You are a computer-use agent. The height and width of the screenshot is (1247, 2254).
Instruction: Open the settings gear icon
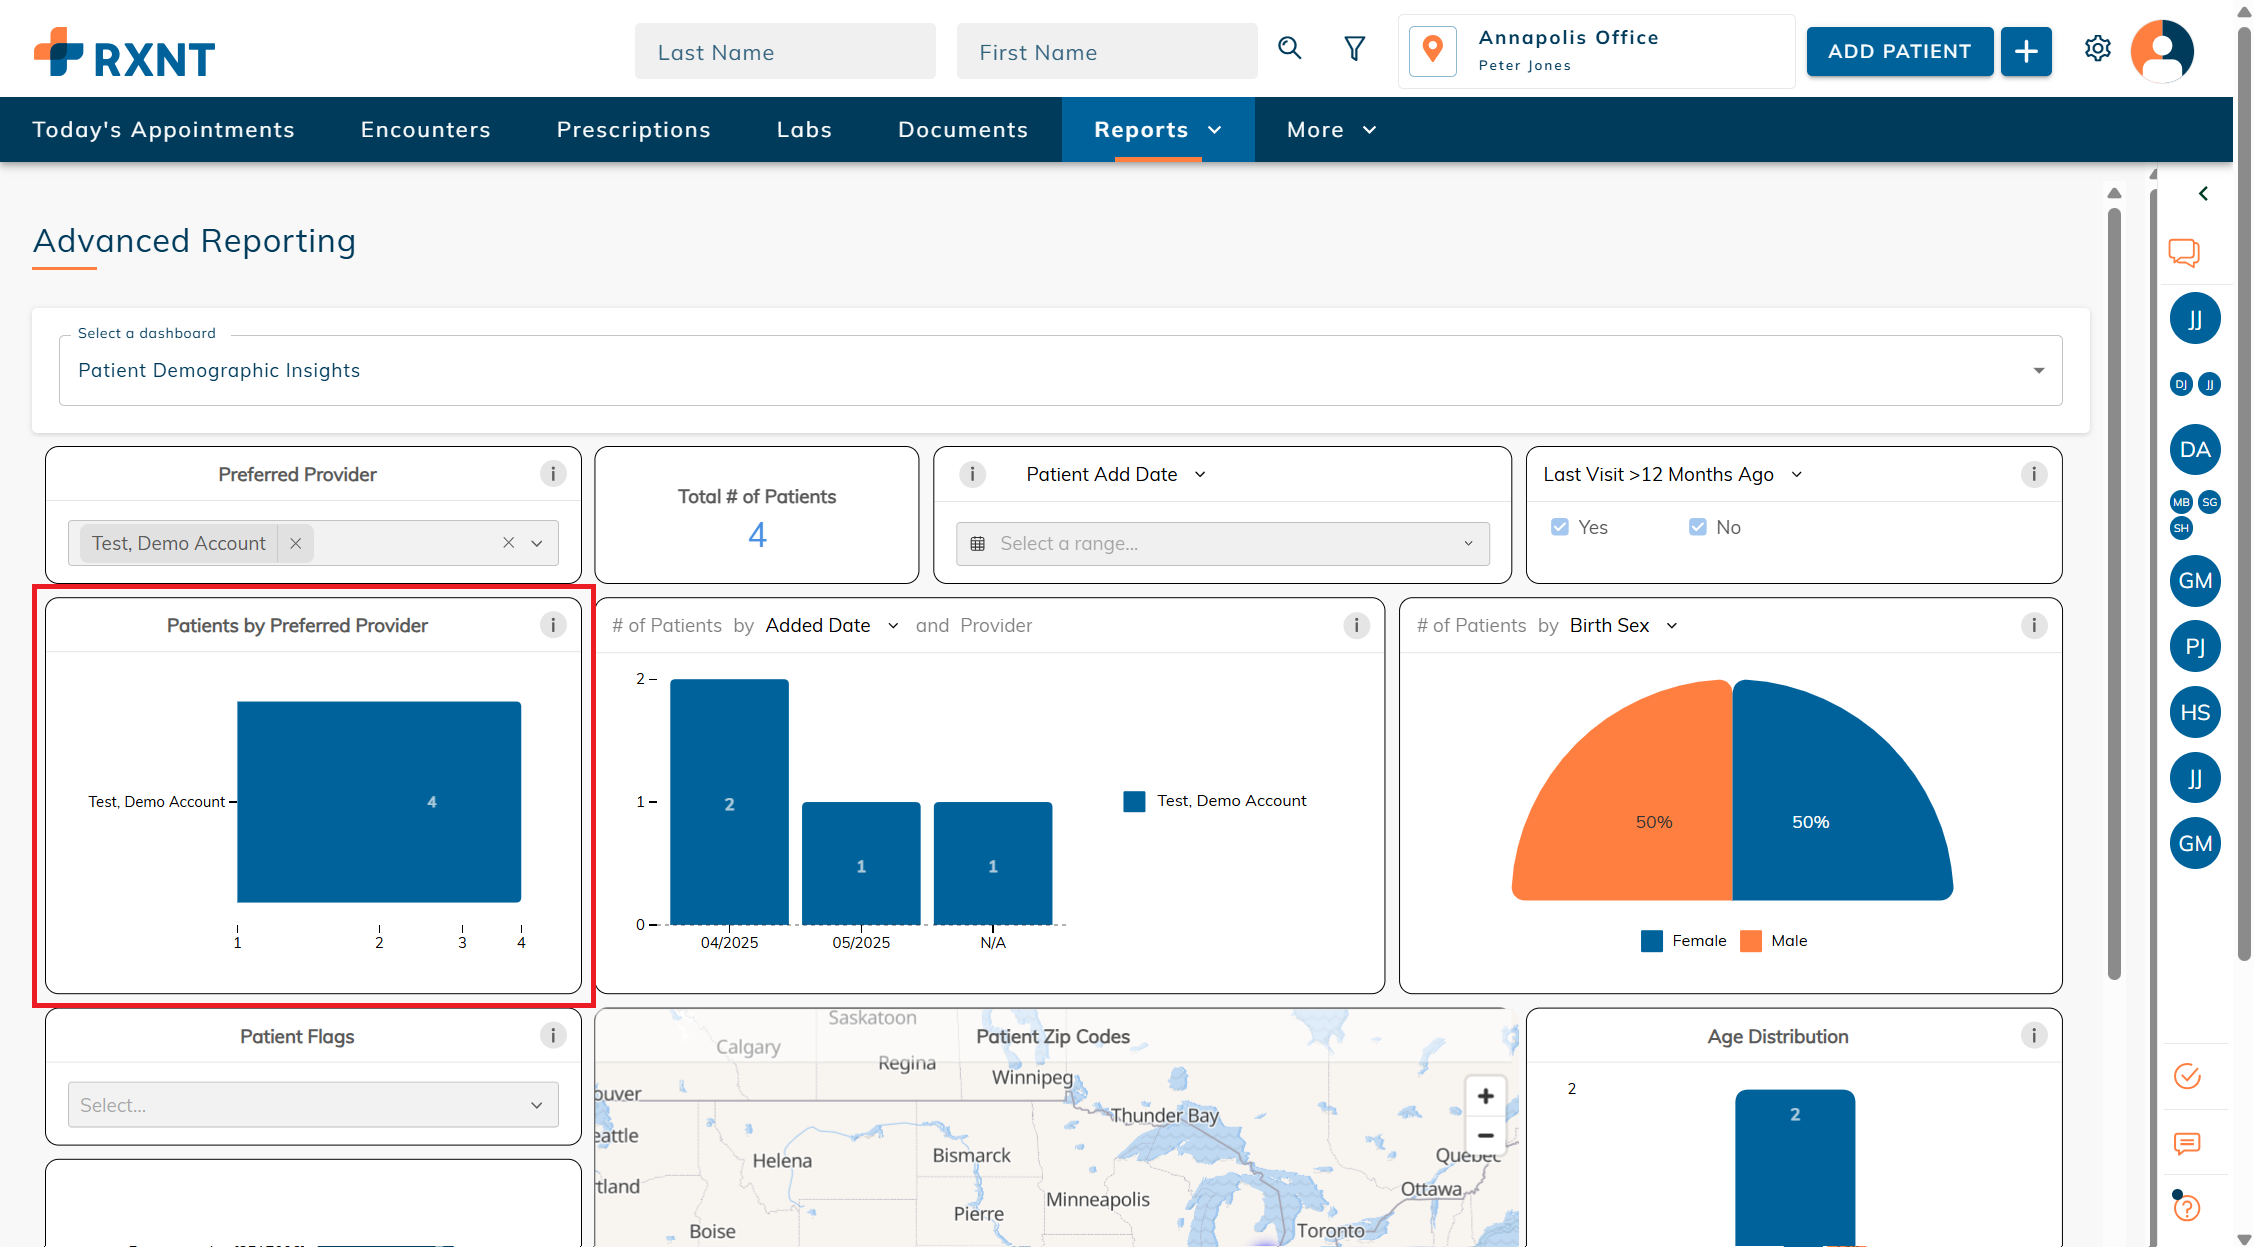coord(2097,49)
